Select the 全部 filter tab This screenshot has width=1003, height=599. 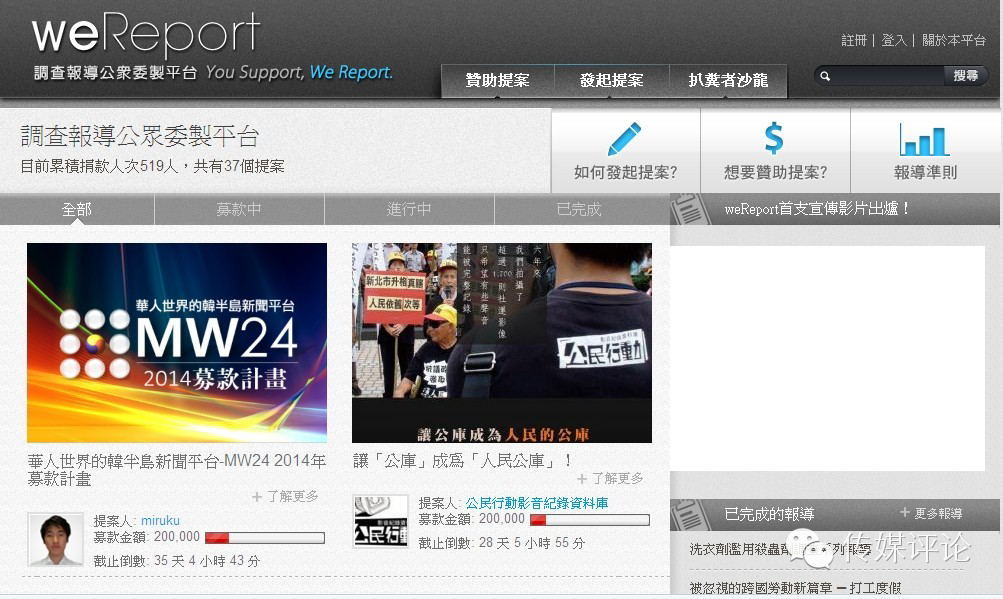coord(77,209)
